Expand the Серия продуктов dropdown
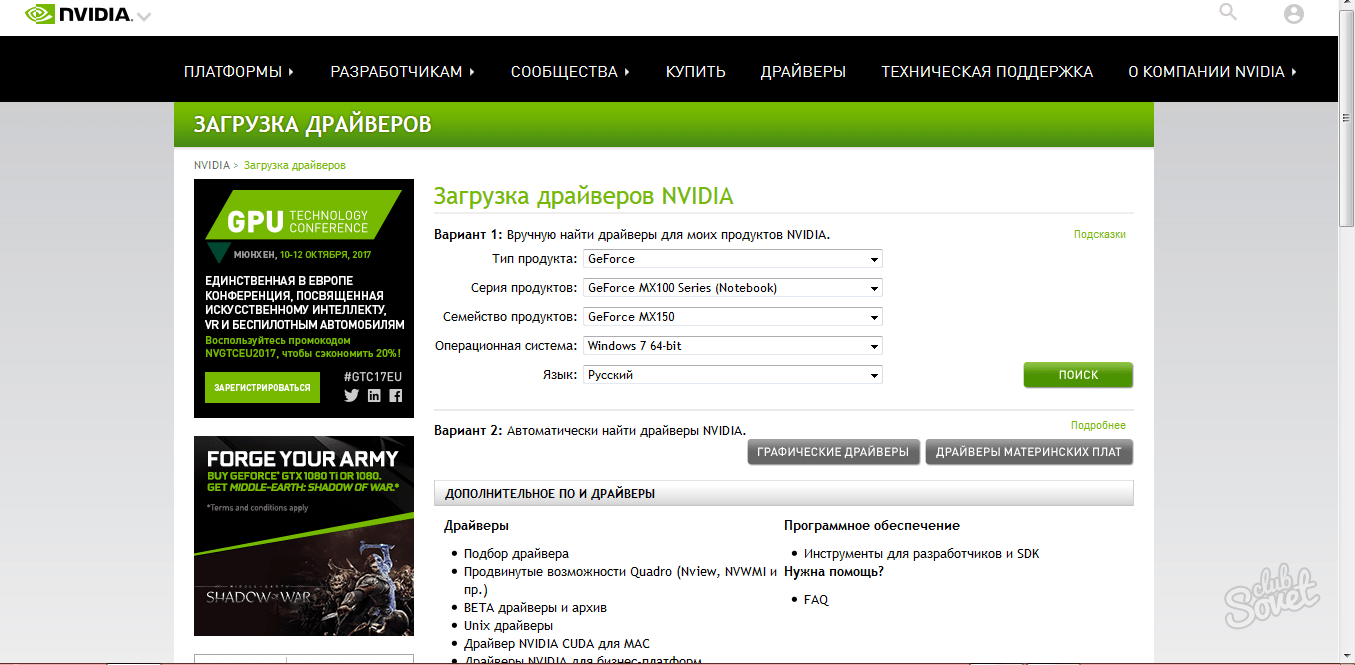 [733, 288]
